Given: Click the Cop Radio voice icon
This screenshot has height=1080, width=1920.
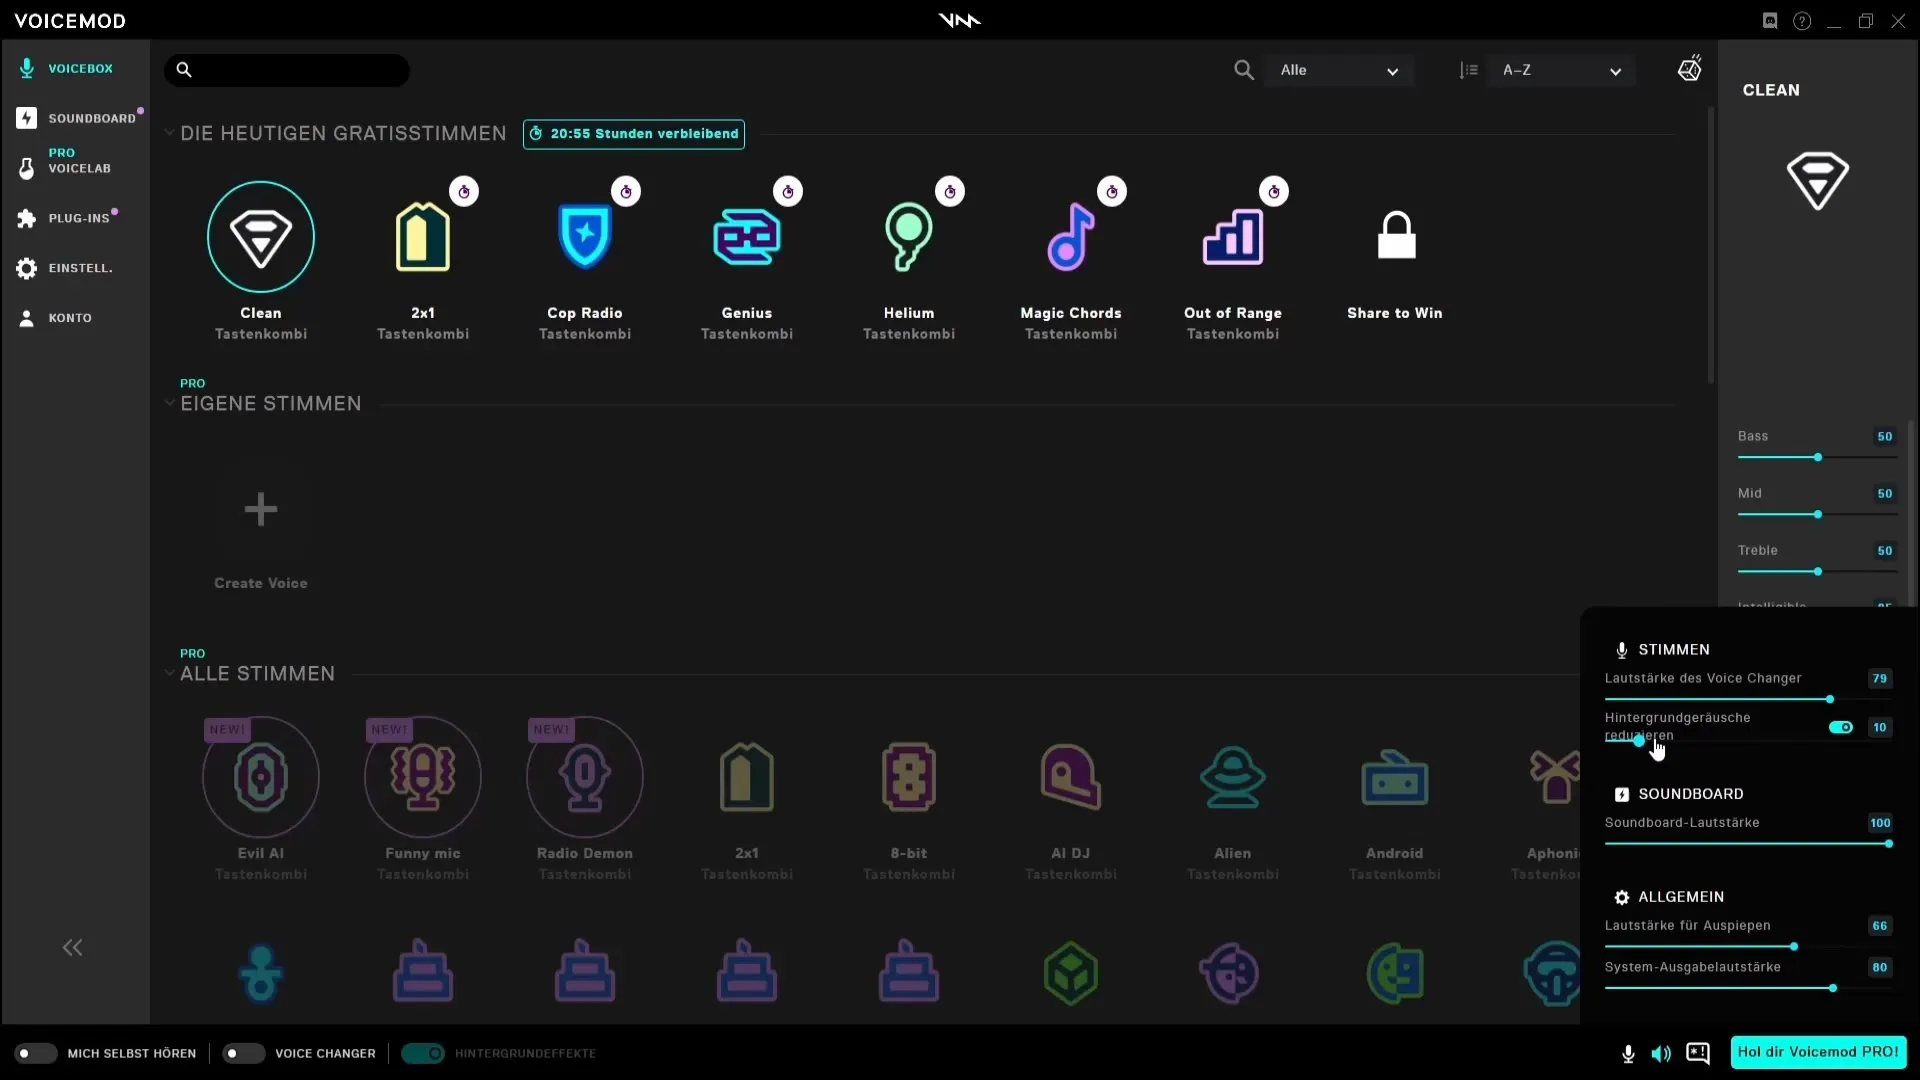Looking at the screenshot, I should click(584, 237).
